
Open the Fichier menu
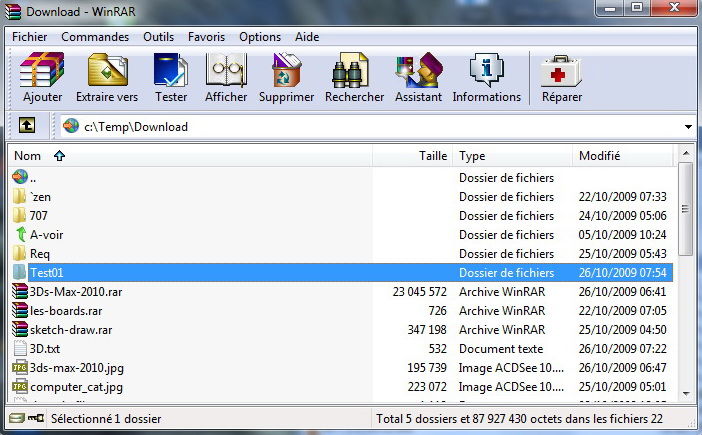click(x=30, y=37)
